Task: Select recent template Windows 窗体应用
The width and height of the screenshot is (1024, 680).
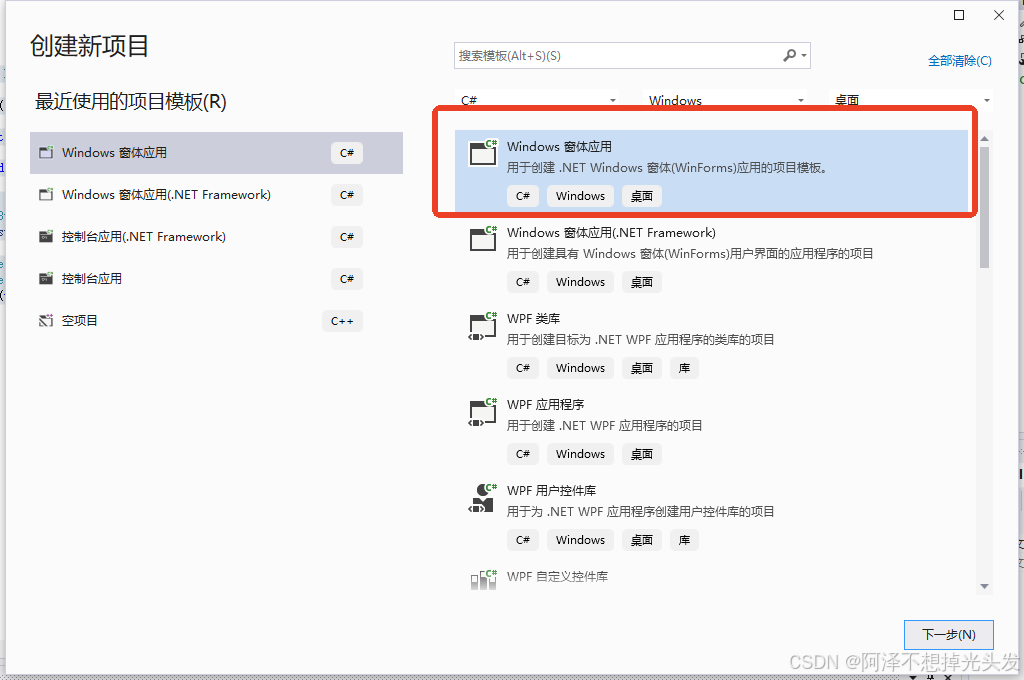Action: 216,153
